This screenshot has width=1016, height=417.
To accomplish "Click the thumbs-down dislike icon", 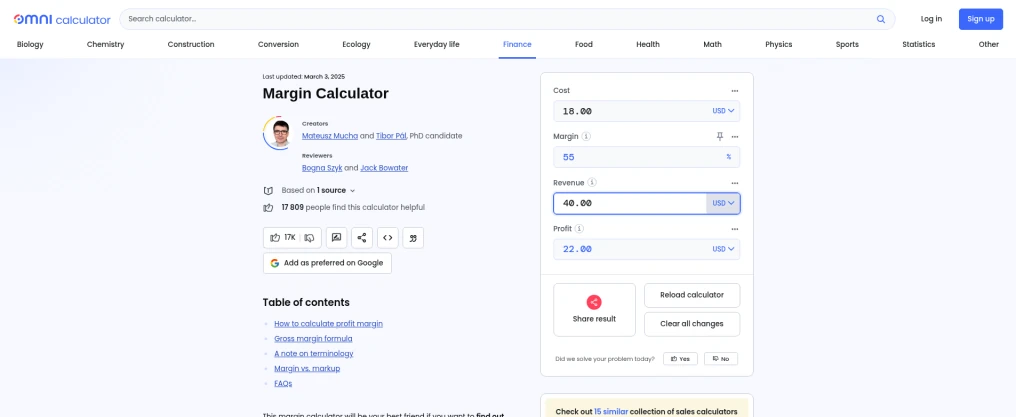I will [309, 238].
